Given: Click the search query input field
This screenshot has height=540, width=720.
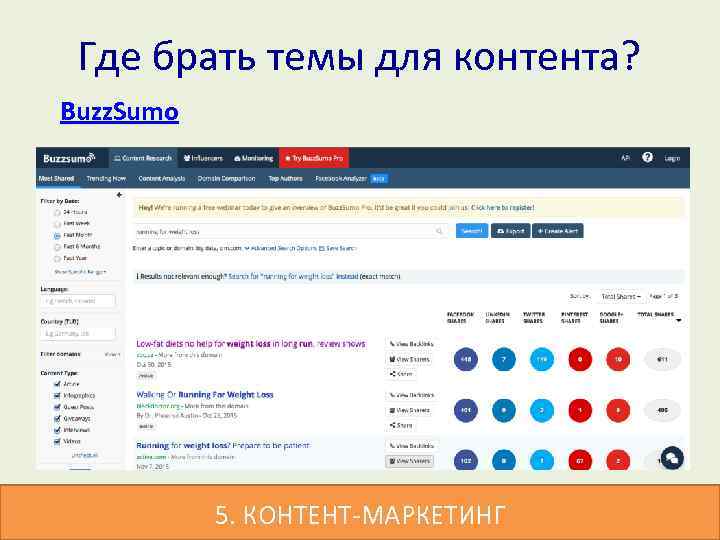Looking at the screenshot, I should tap(291, 231).
